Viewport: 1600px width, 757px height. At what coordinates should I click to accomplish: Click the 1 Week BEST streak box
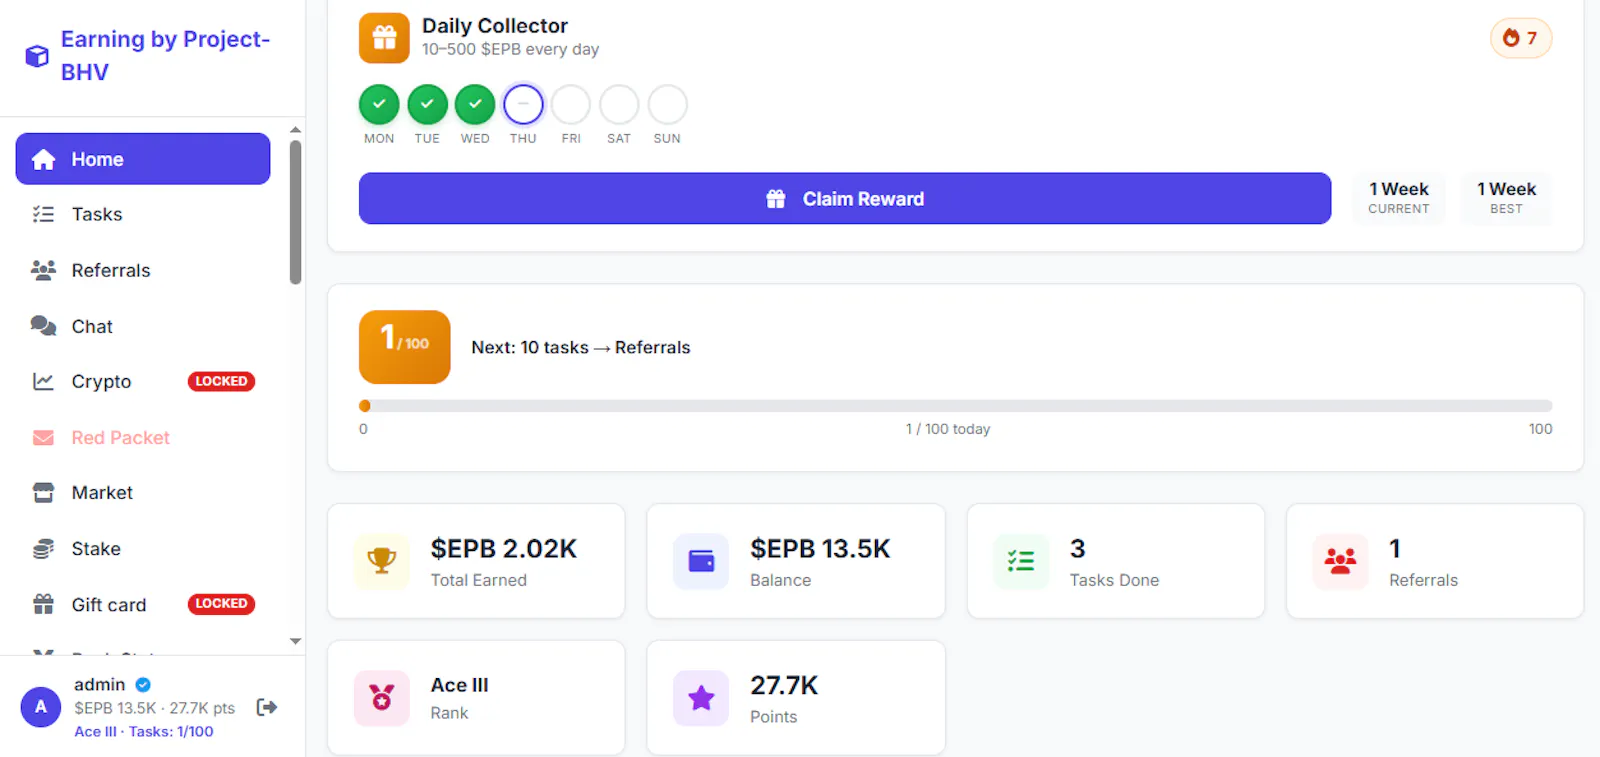tap(1506, 197)
